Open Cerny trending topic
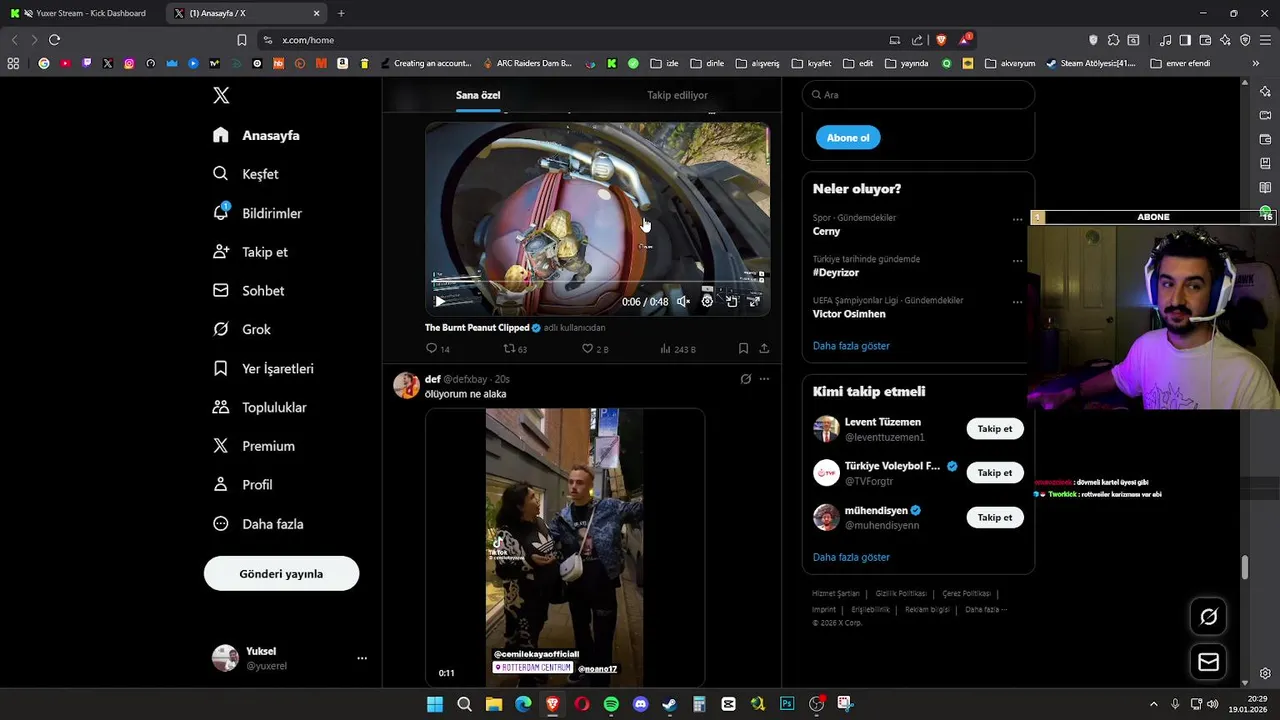This screenshot has width=1280, height=720. coord(826,231)
